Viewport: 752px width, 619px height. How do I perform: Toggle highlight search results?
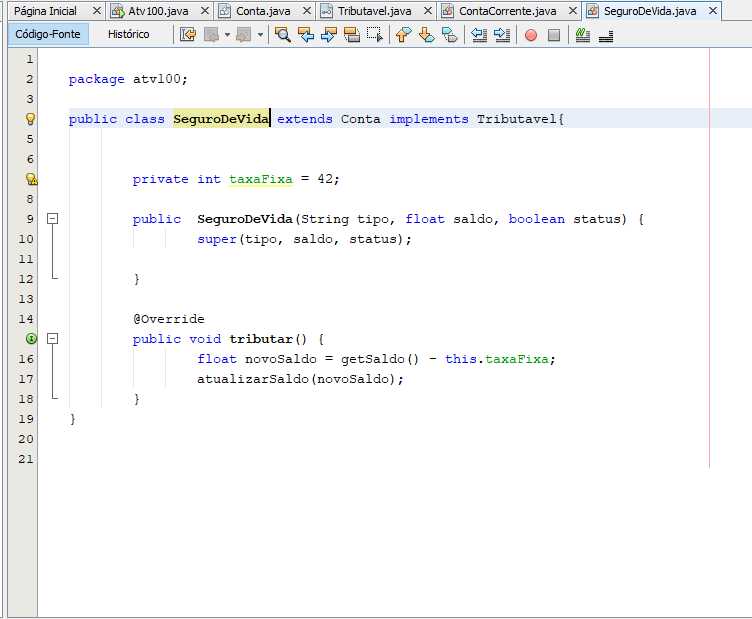click(x=352, y=35)
